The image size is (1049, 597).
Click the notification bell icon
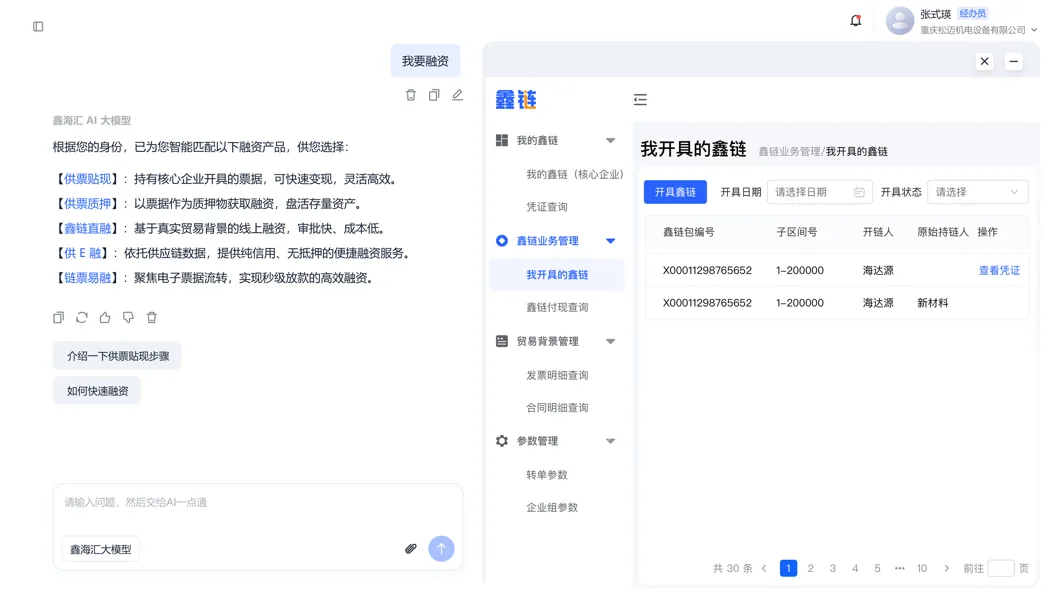(x=855, y=21)
